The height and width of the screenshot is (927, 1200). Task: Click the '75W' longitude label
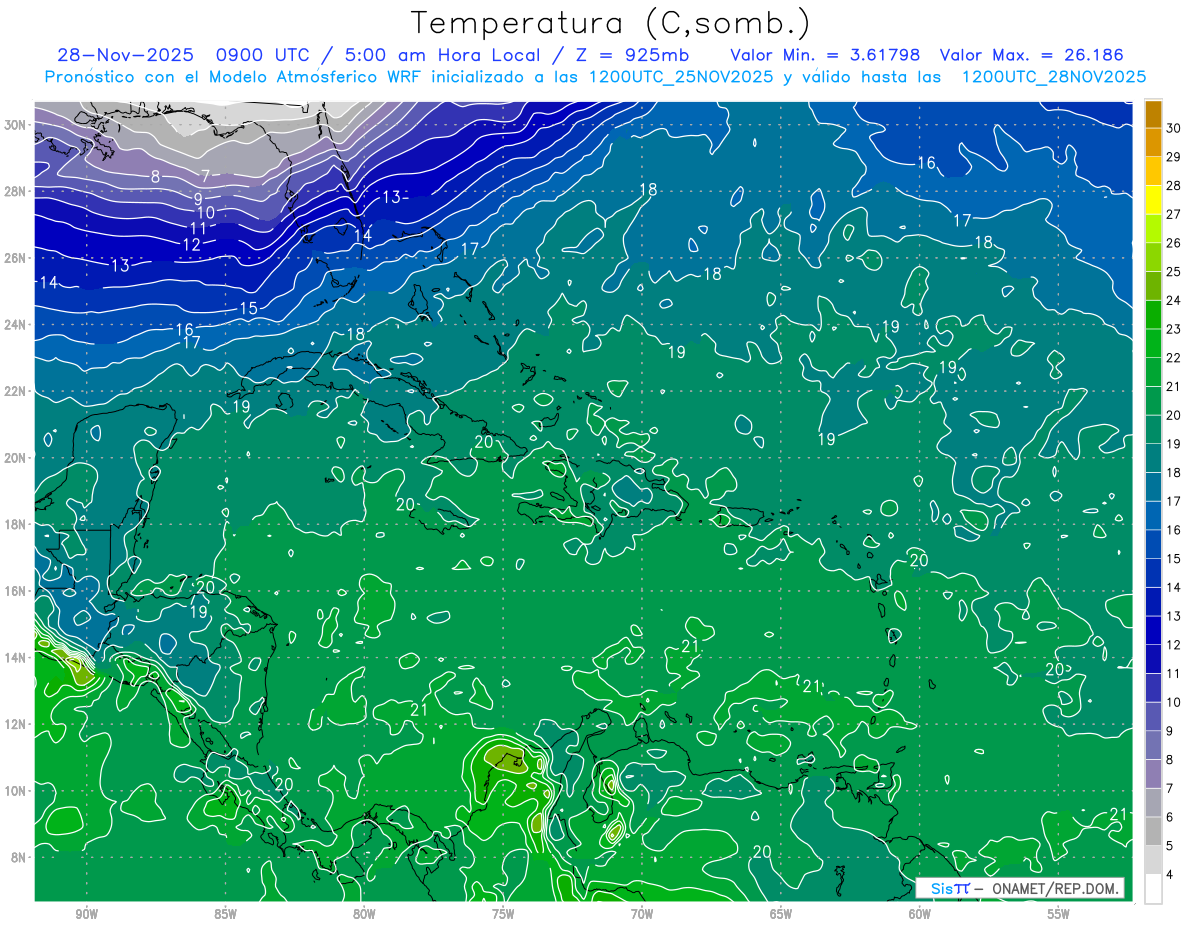(x=503, y=914)
